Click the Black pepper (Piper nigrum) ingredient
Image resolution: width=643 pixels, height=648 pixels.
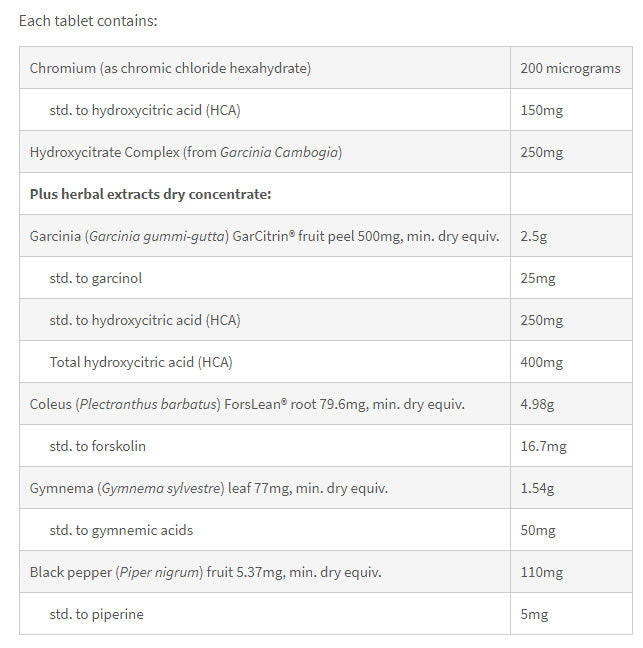pos(206,572)
